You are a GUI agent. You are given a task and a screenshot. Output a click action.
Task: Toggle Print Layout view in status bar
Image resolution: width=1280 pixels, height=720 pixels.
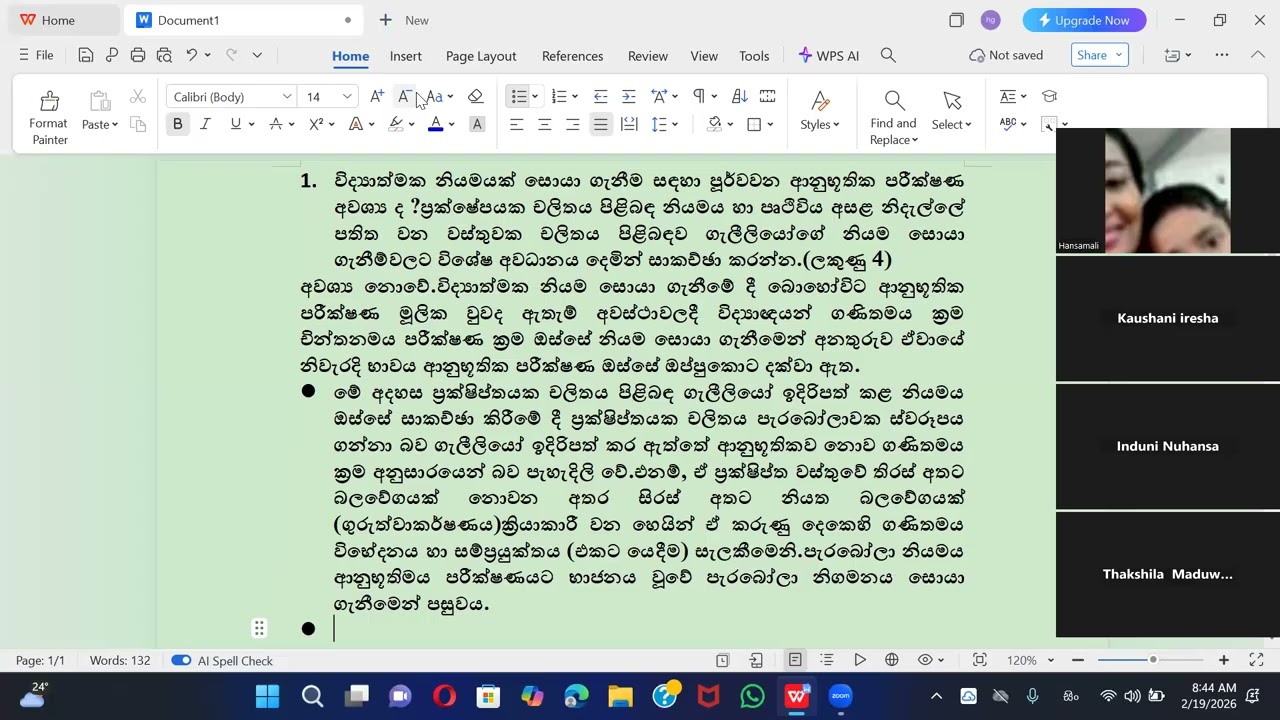coord(795,660)
